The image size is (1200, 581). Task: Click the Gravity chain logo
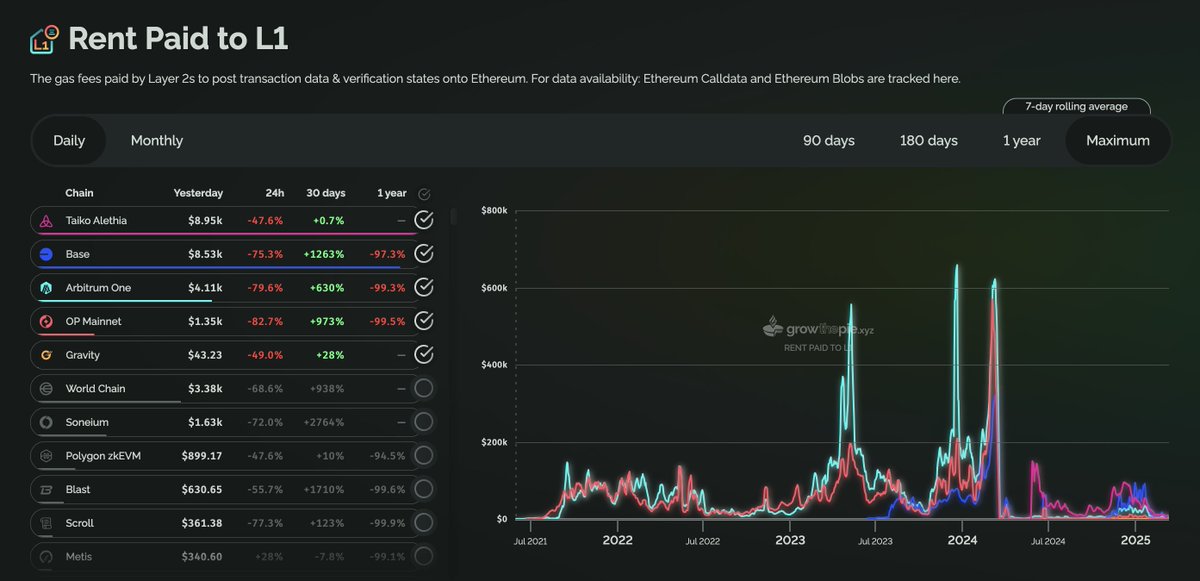(46, 355)
